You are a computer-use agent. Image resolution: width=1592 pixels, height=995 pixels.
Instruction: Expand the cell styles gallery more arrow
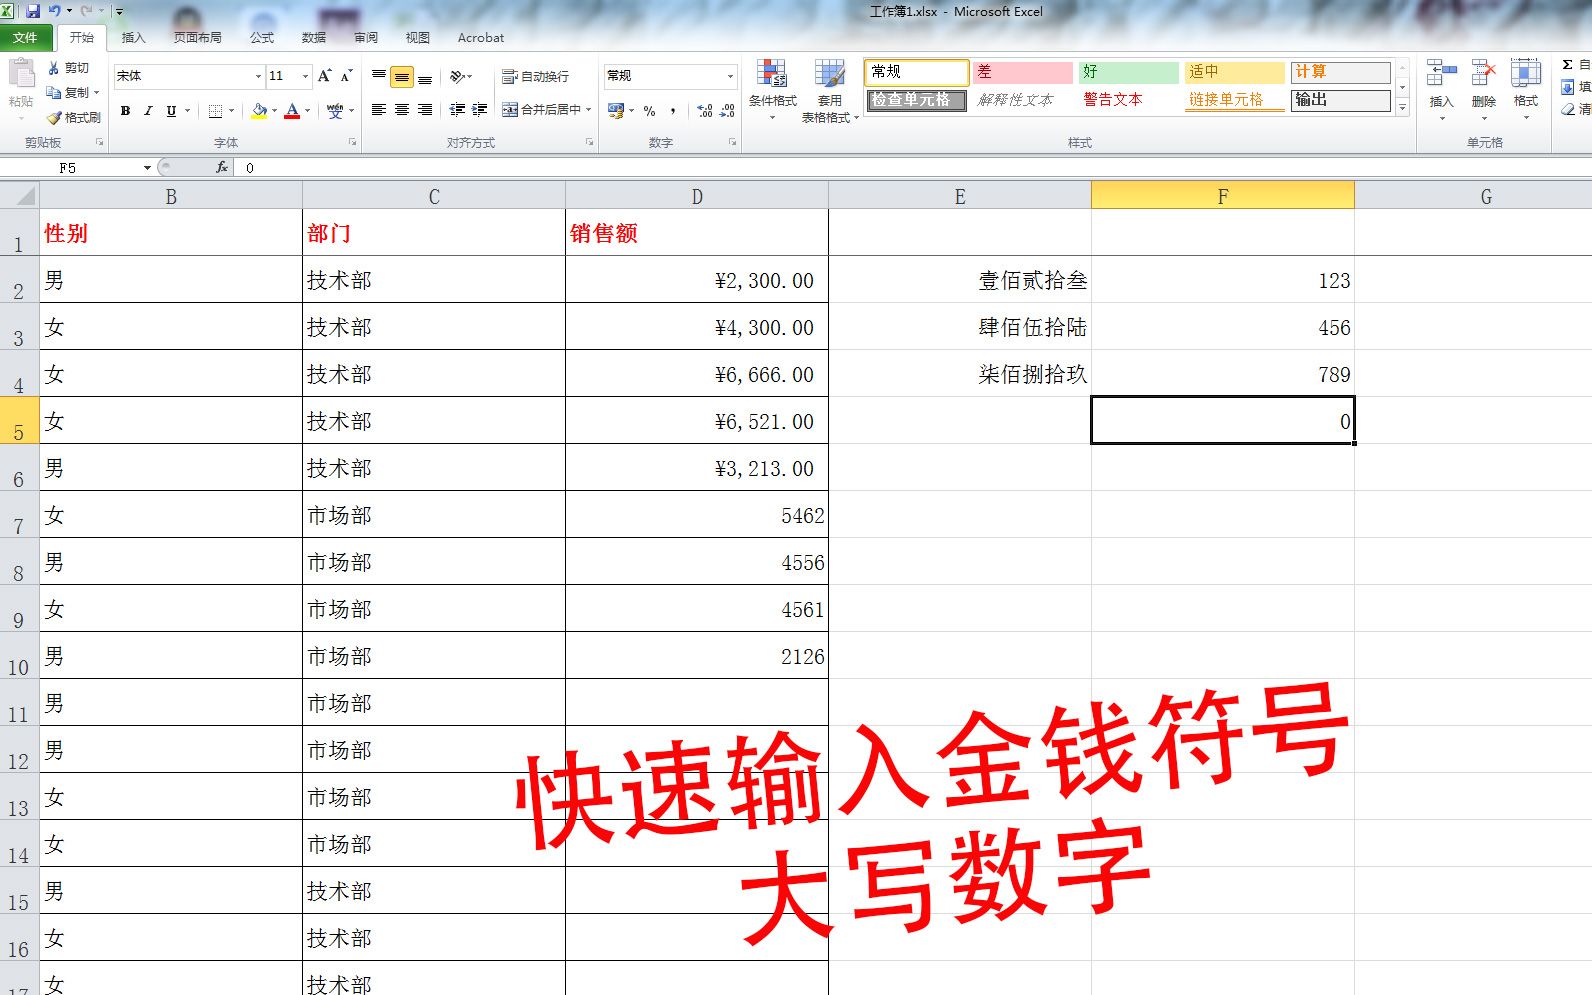click(1402, 107)
